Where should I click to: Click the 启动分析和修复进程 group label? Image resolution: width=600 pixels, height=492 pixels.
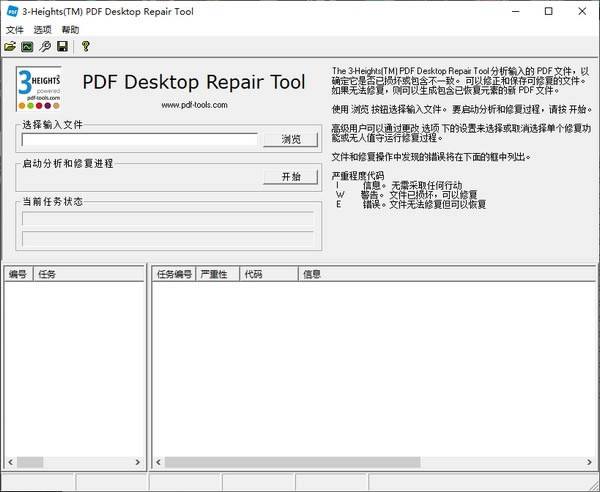point(68,163)
